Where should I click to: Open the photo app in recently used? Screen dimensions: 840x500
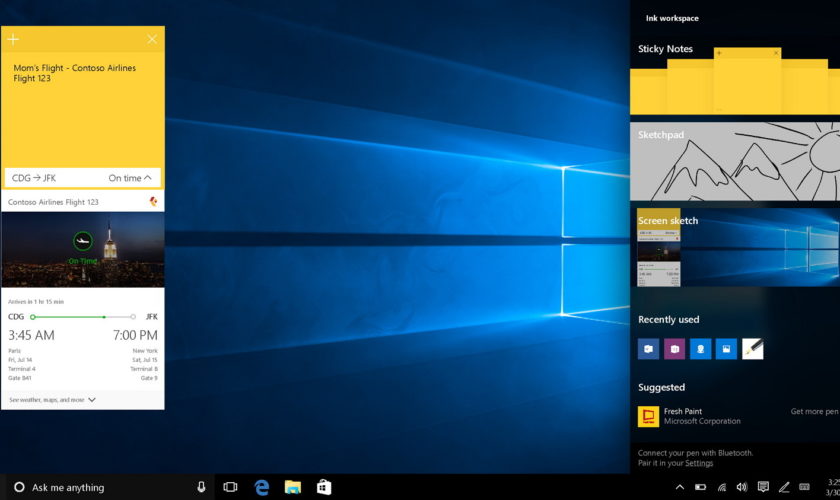726,348
